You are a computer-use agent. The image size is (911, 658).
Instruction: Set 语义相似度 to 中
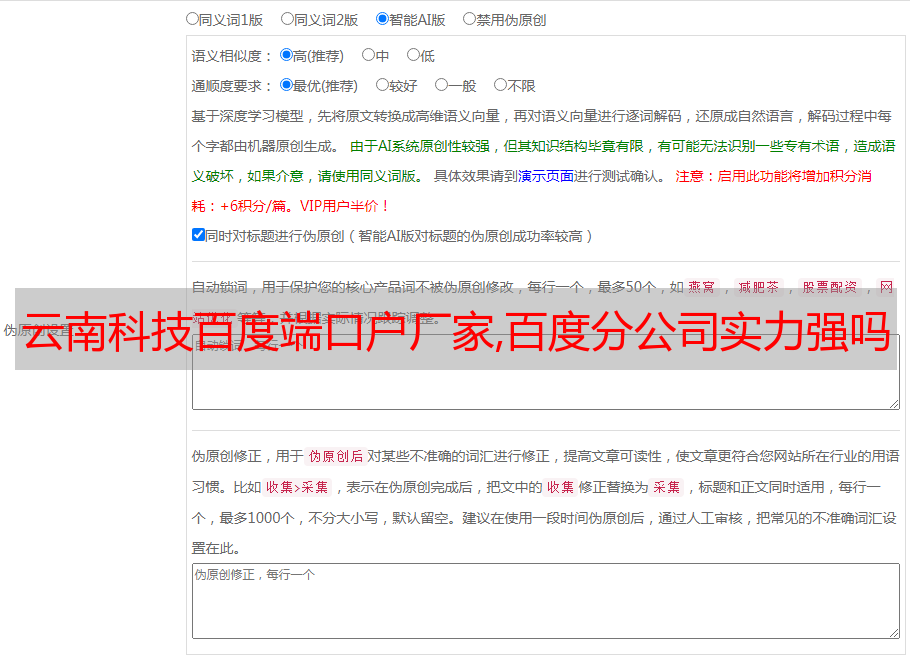tap(368, 55)
